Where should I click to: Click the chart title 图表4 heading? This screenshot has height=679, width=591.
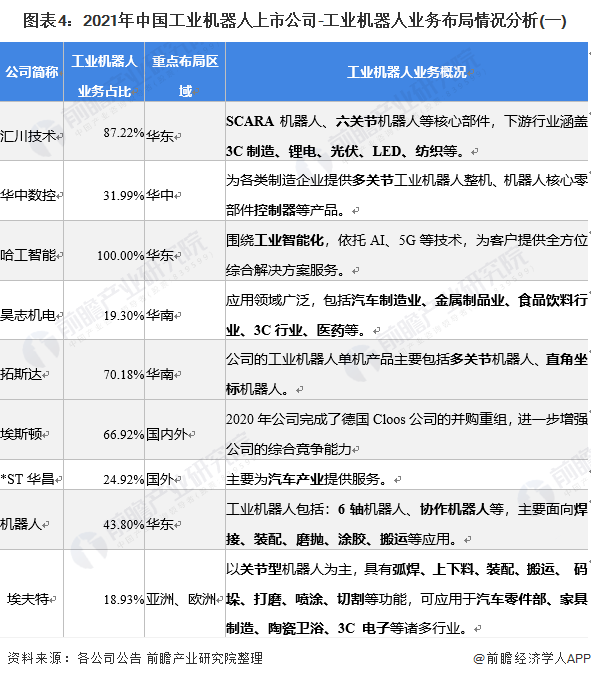coord(294,20)
